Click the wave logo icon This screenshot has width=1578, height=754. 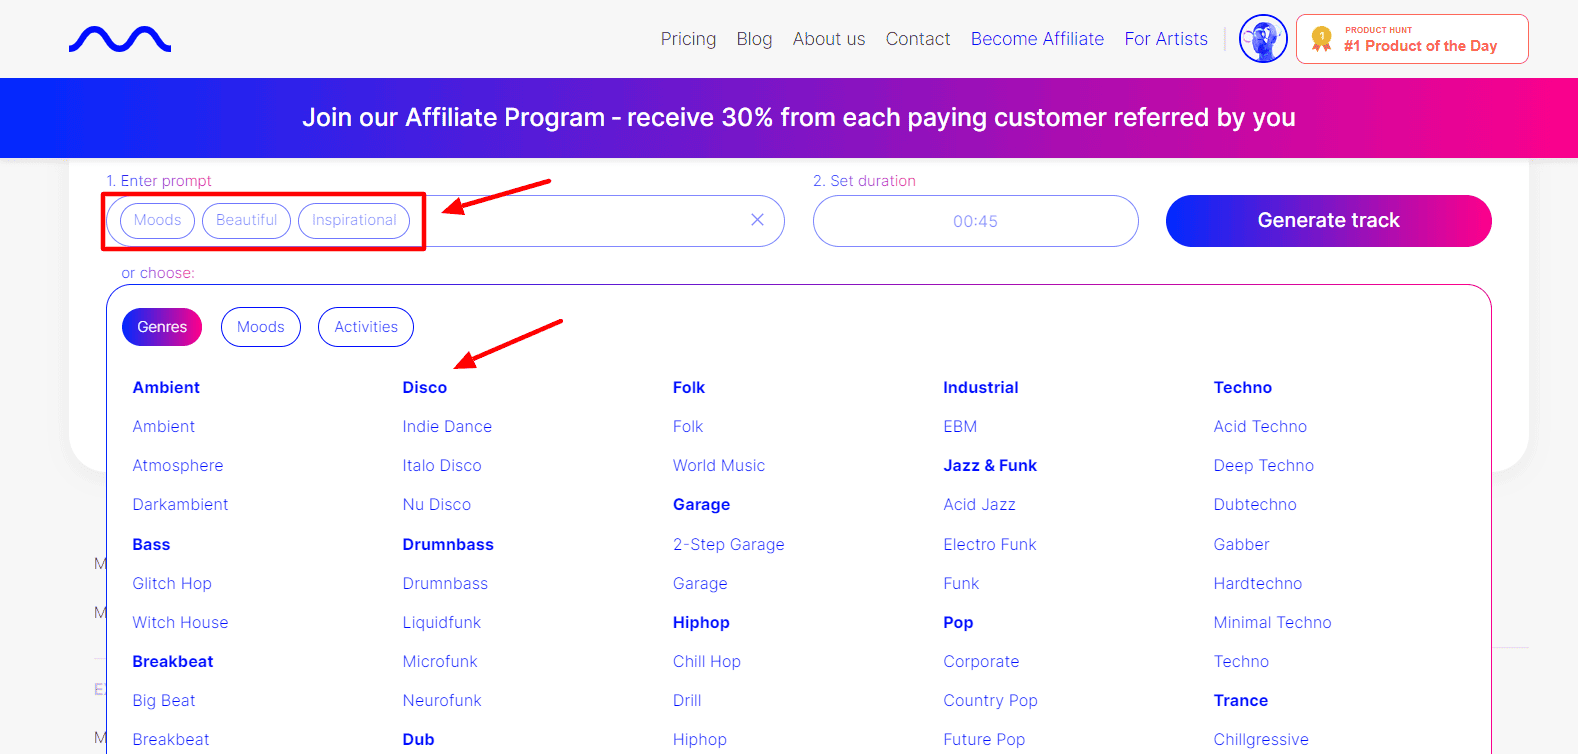point(120,39)
